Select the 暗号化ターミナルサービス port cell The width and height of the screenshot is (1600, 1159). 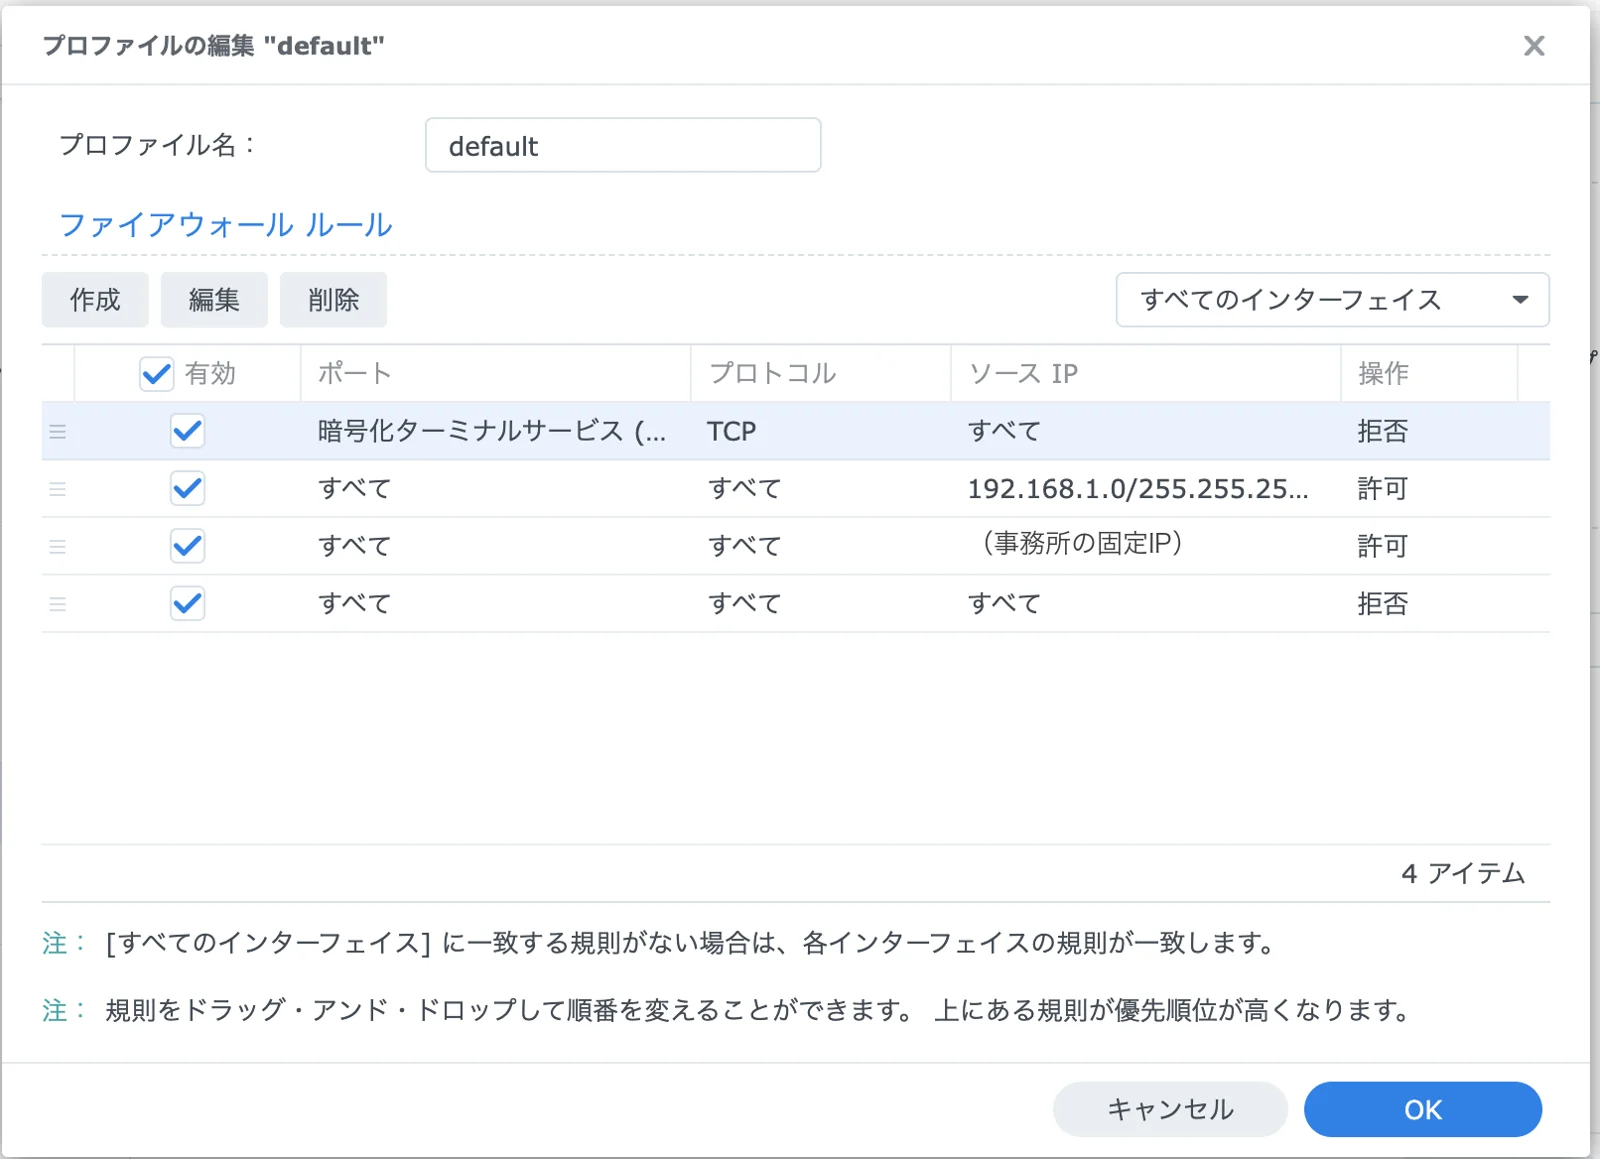(492, 431)
